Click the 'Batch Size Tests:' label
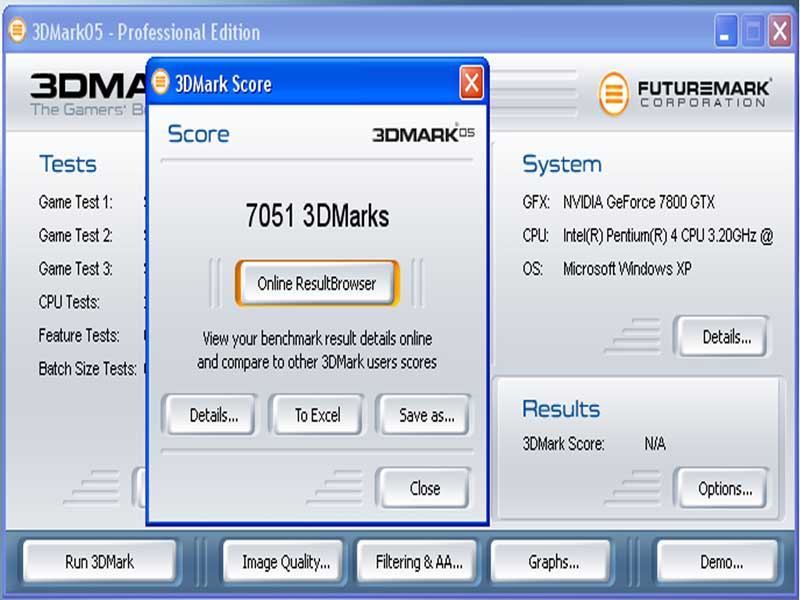This screenshot has height=600, width=800. 88,368
